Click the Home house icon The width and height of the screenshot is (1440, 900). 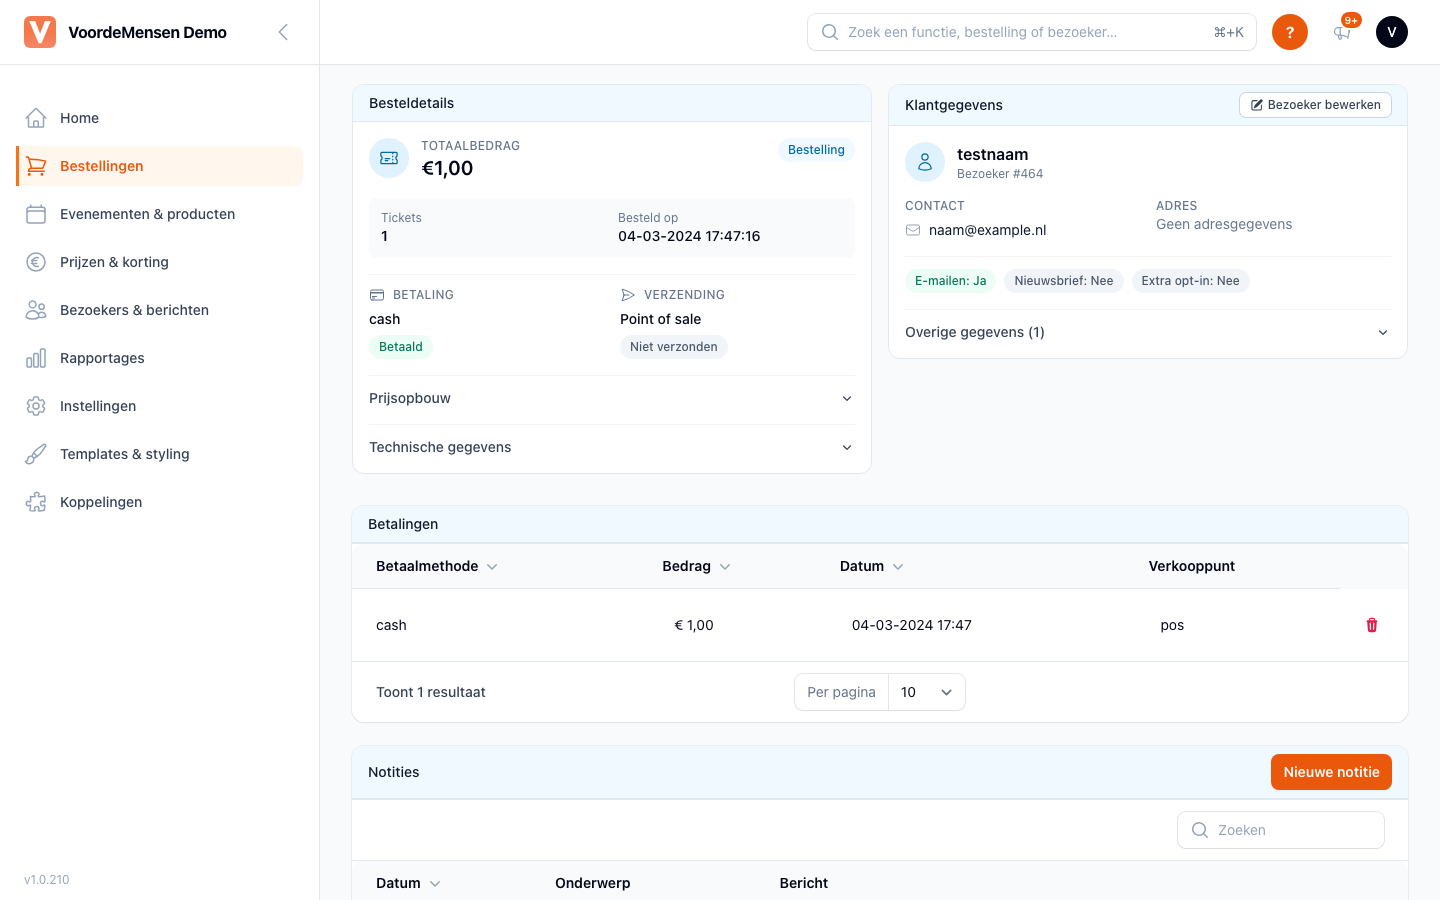click(x=36, y=118)
